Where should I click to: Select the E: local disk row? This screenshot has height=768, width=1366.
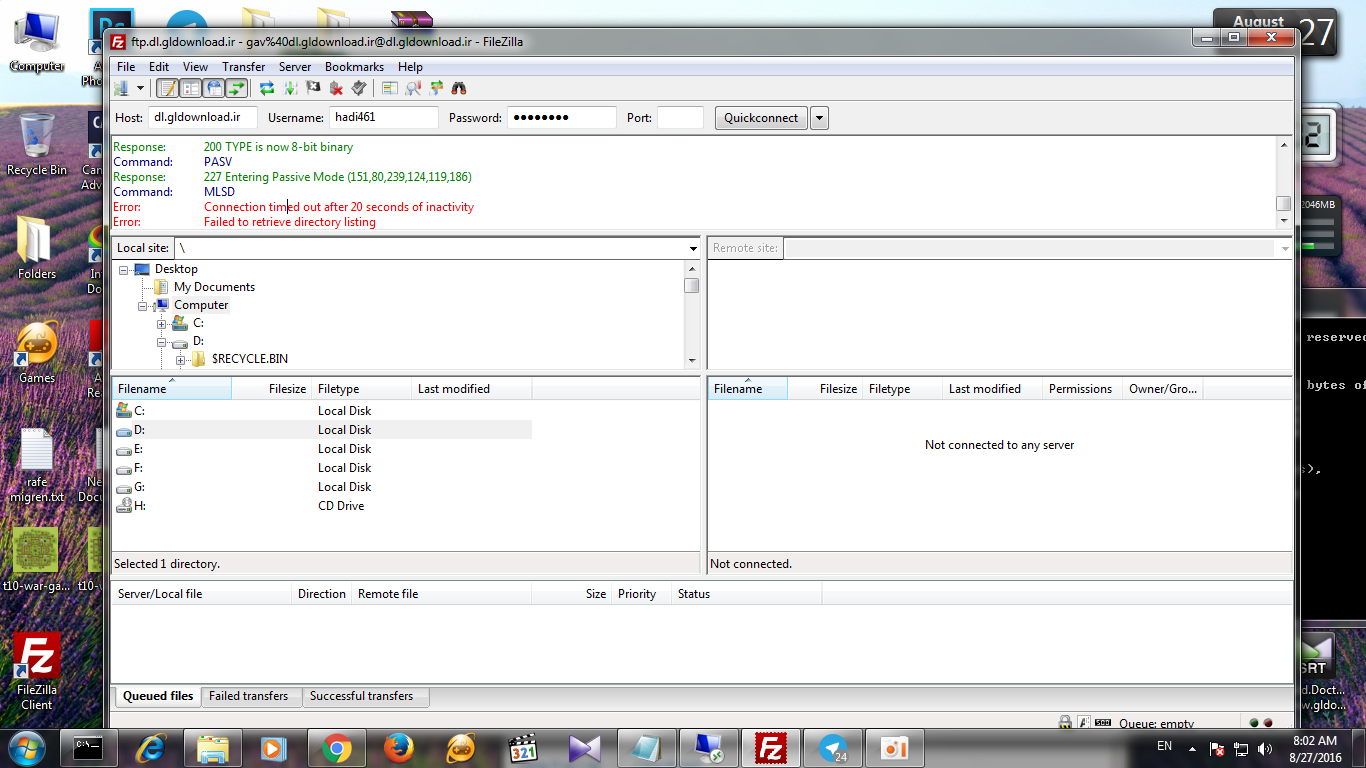322,449
